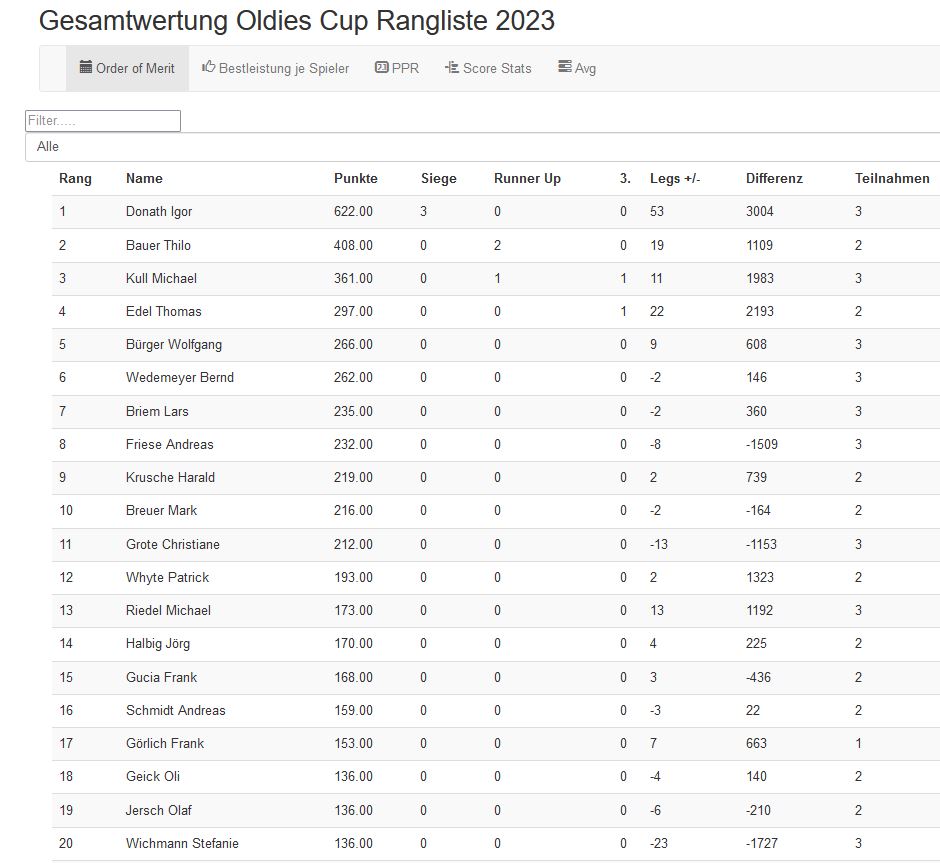Click the Differenz column header
940x863 pixels.
774,179
